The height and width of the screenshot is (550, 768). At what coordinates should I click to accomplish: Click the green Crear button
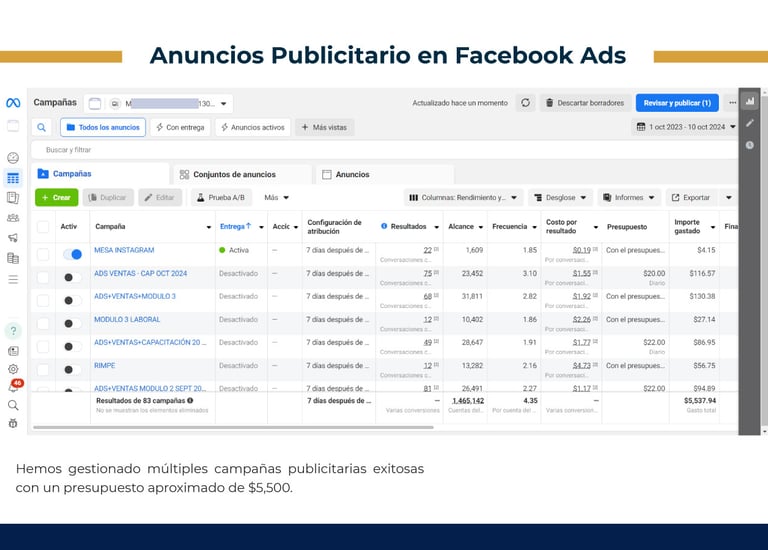pyautogui.click(x=57, y=197)
